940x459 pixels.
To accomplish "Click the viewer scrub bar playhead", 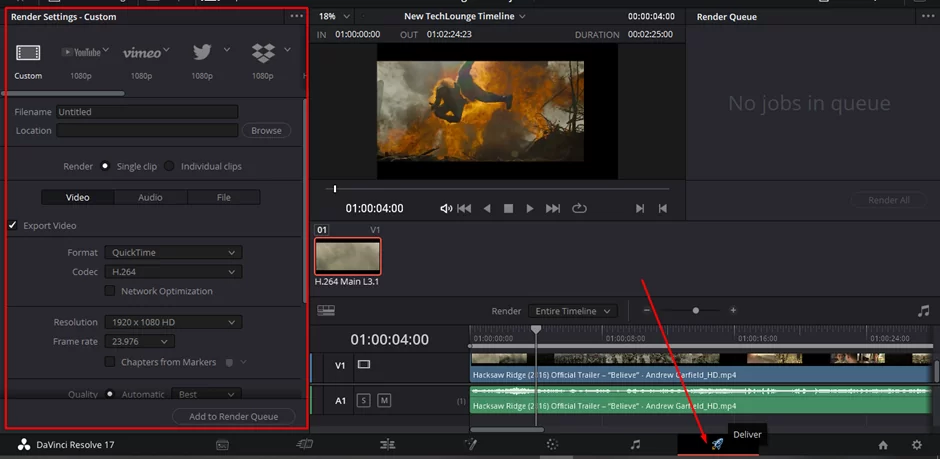I will pos(335,189).
